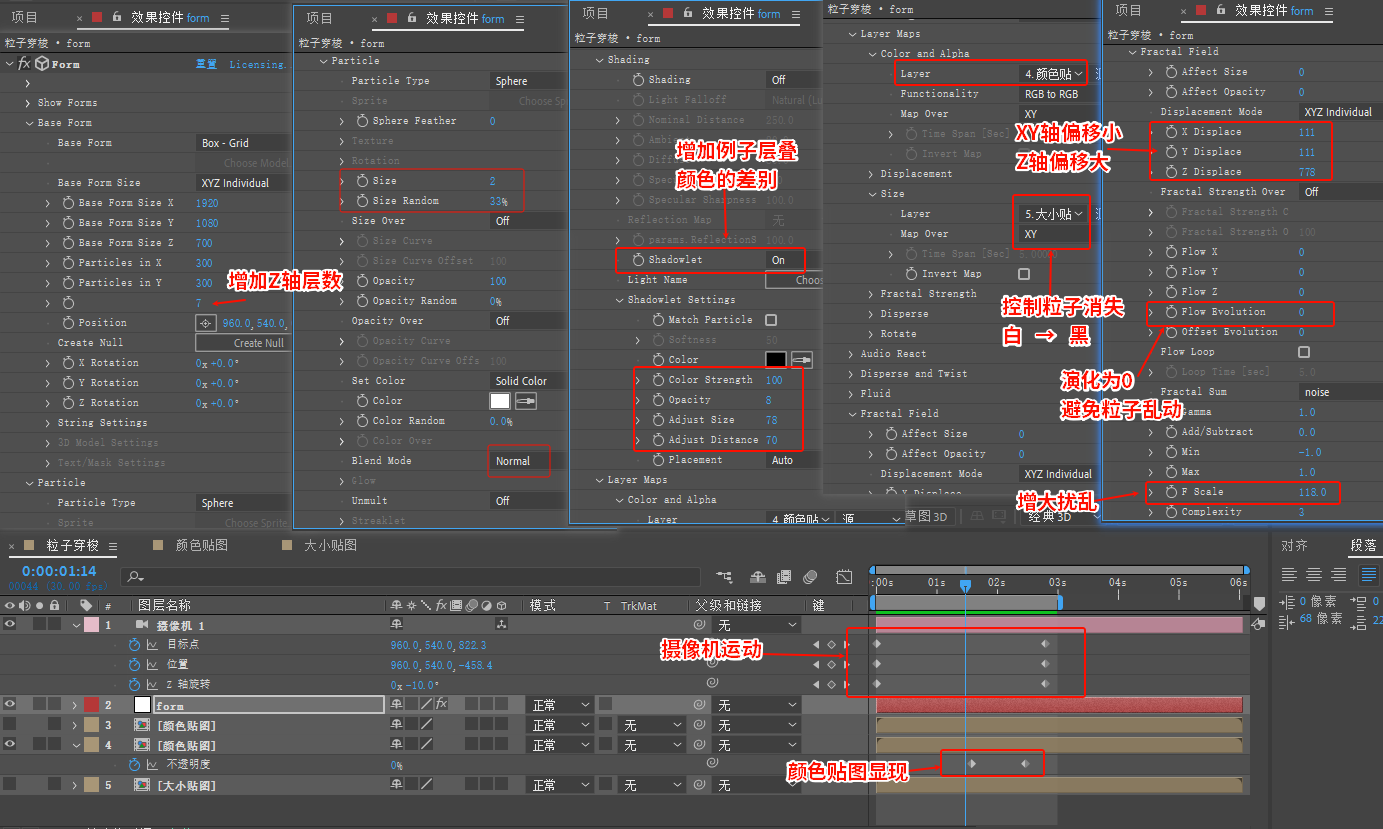Enable motion blur icon in timeline toolbar
Viewport: 1383px width, 829px height.
pos(810,577)
